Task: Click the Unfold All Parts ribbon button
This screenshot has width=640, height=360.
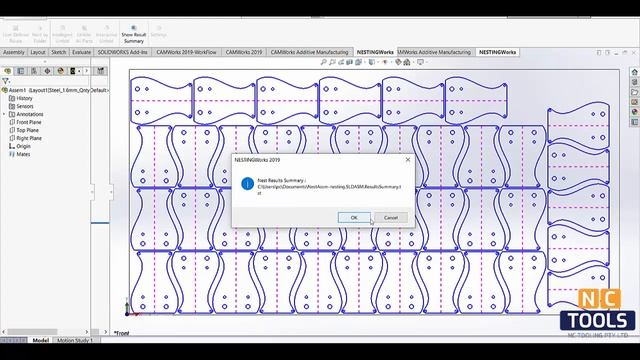Action: tap(84, 34)
